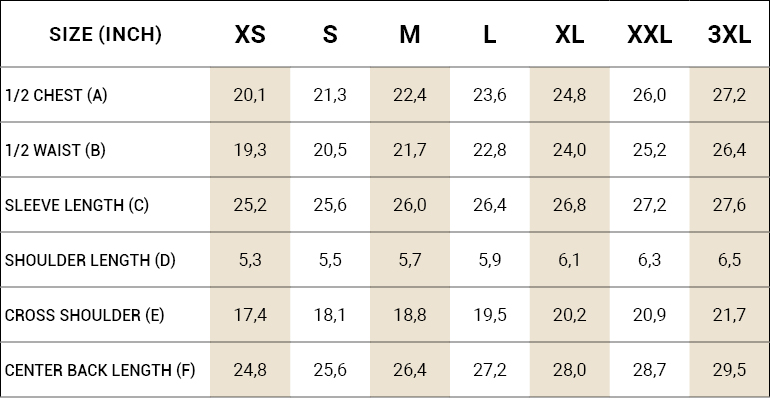Click the SIZE (INCH) header cell
Image resolution: width=770 pixels, height=400 pixels.
[x=105, y=35]
